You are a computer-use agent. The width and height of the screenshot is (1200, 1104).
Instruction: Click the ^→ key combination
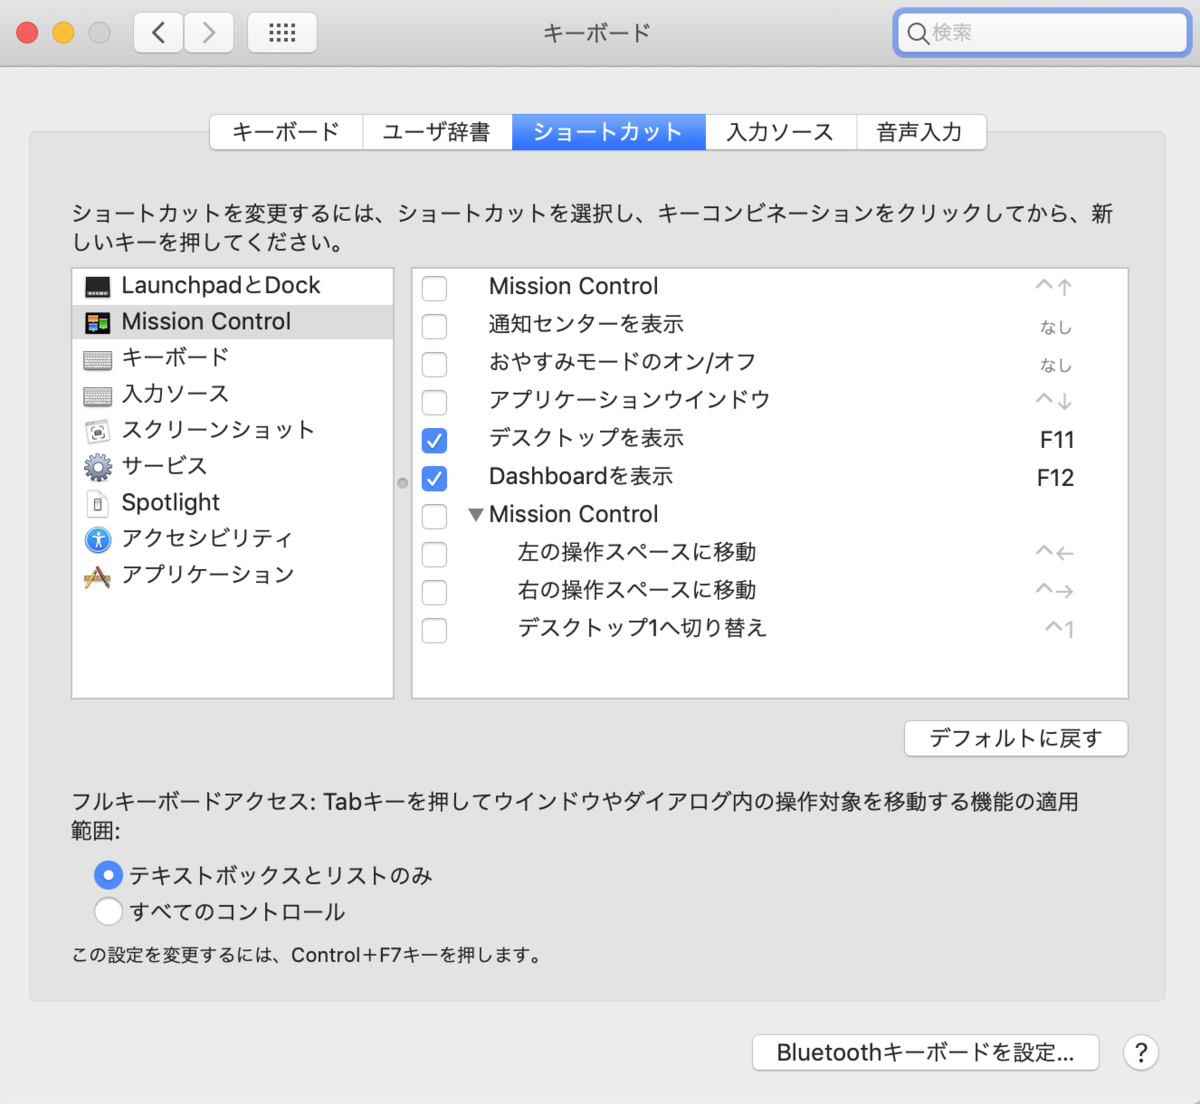pyautogui.click(x=1054, y=590)
